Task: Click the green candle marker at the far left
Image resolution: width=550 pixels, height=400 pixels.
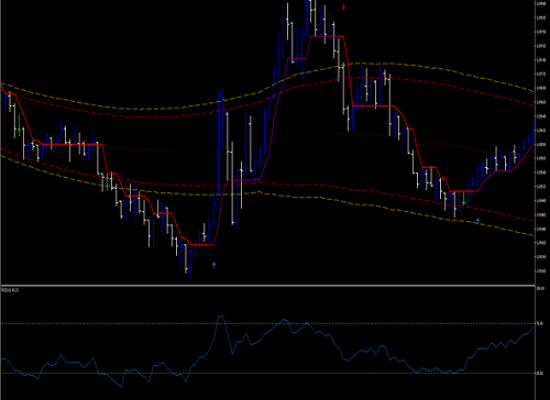Action: (19, 126)
